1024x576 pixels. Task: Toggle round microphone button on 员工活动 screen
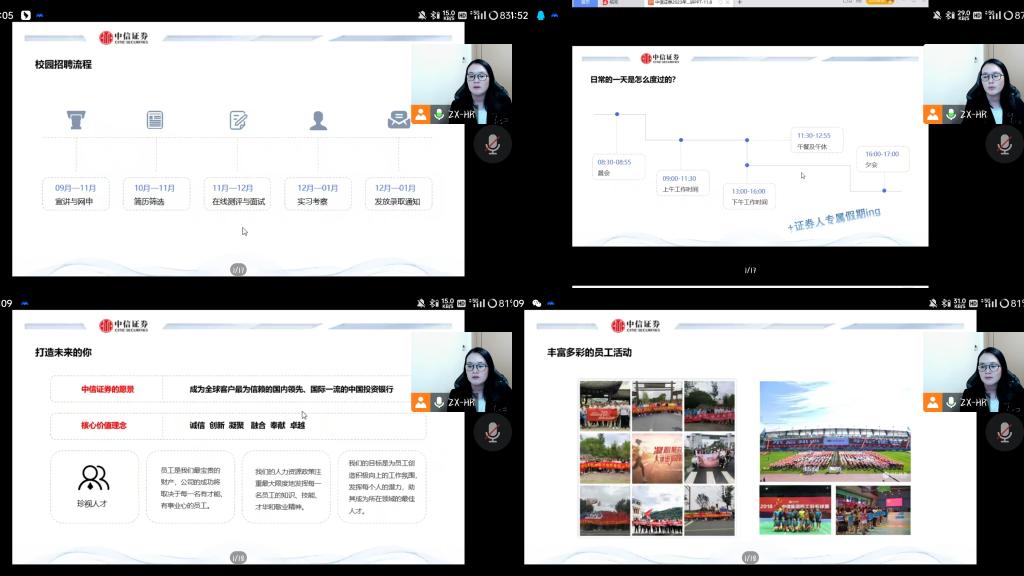pyautogui.click(x=1004, y=431)
